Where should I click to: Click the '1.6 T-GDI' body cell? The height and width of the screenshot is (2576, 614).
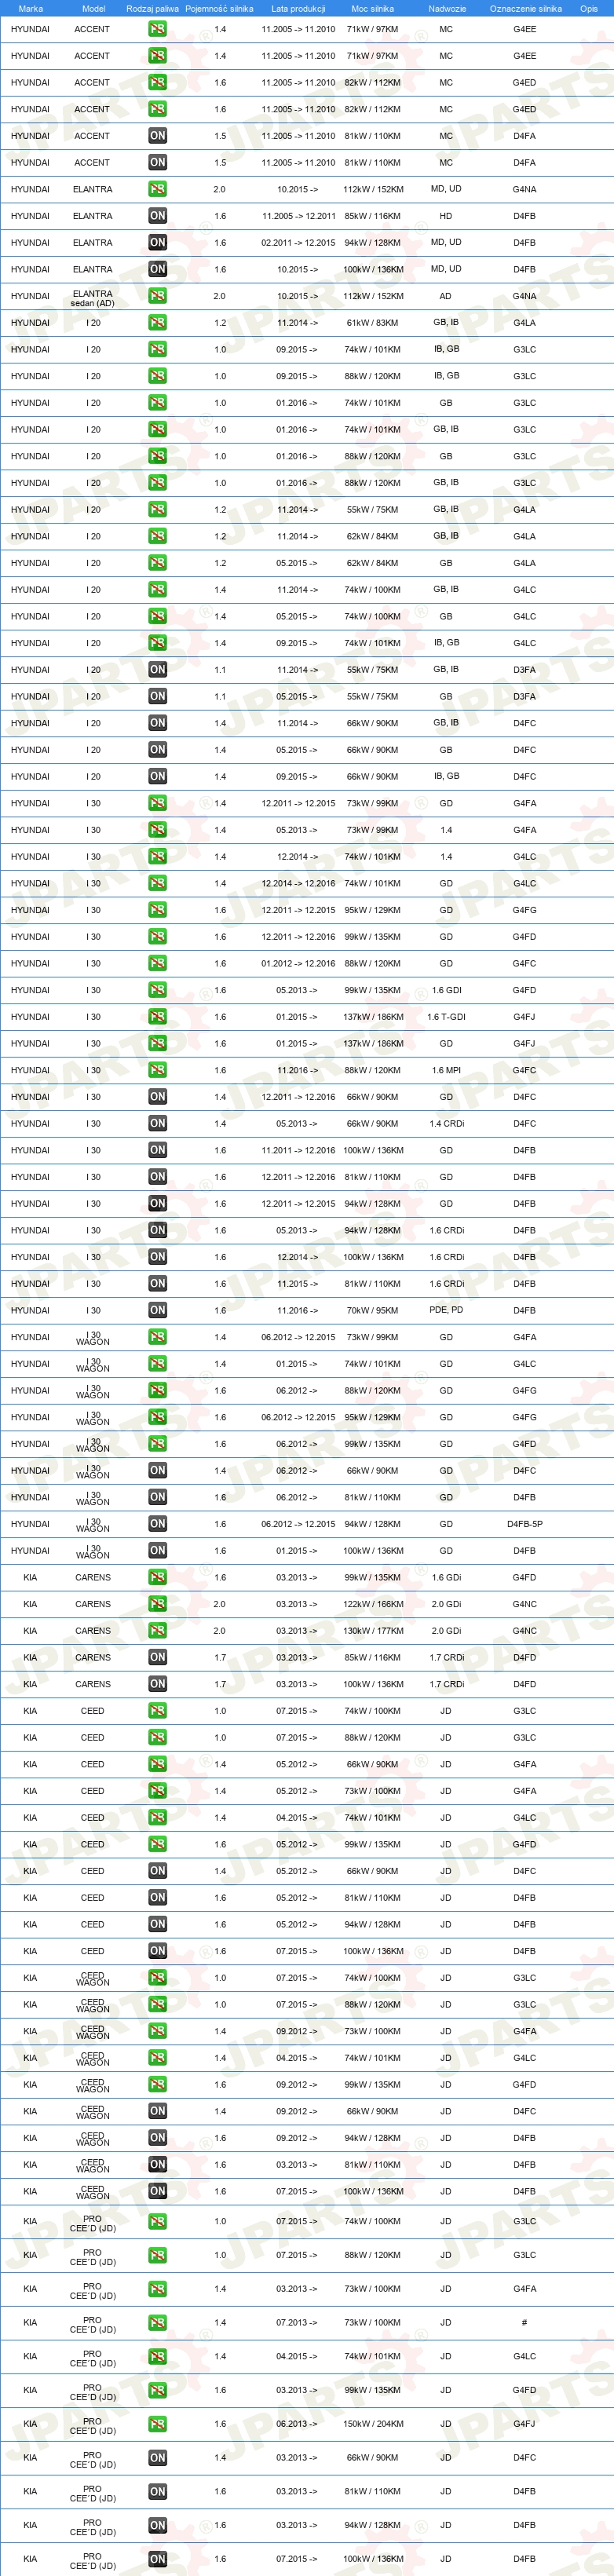pos(446,1017)
